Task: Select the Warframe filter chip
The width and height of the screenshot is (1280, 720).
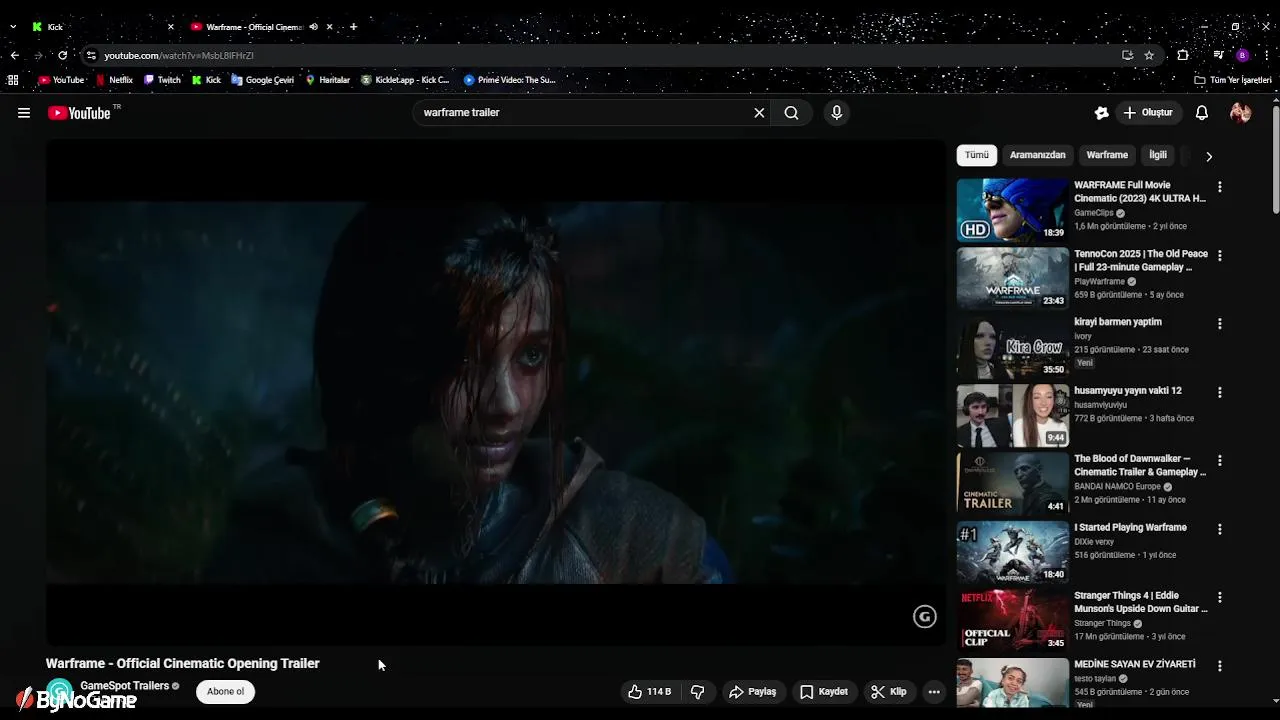Action: [1107, 155]
